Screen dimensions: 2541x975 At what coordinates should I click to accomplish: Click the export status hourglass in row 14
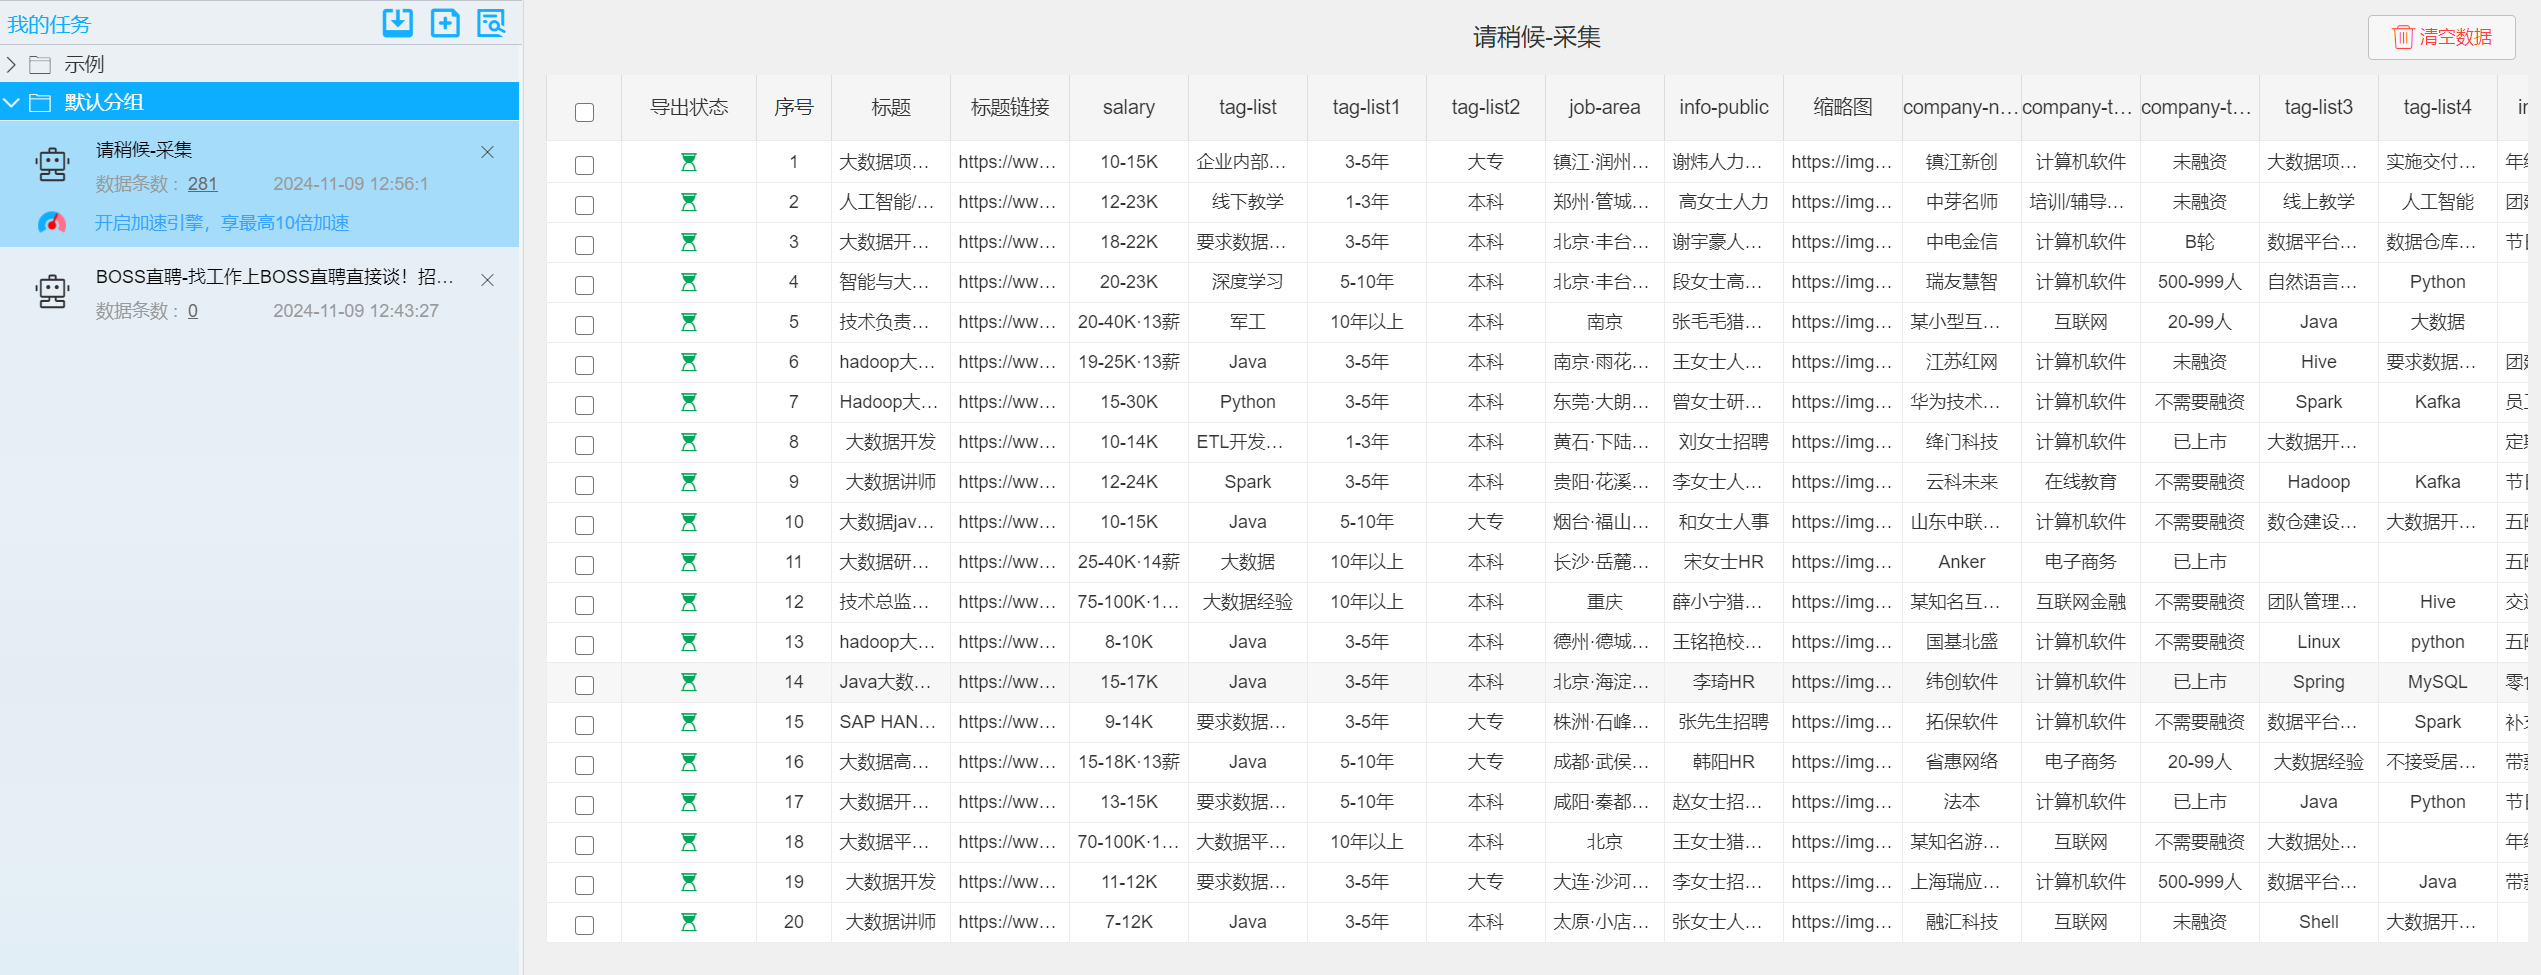coord(689,682)
